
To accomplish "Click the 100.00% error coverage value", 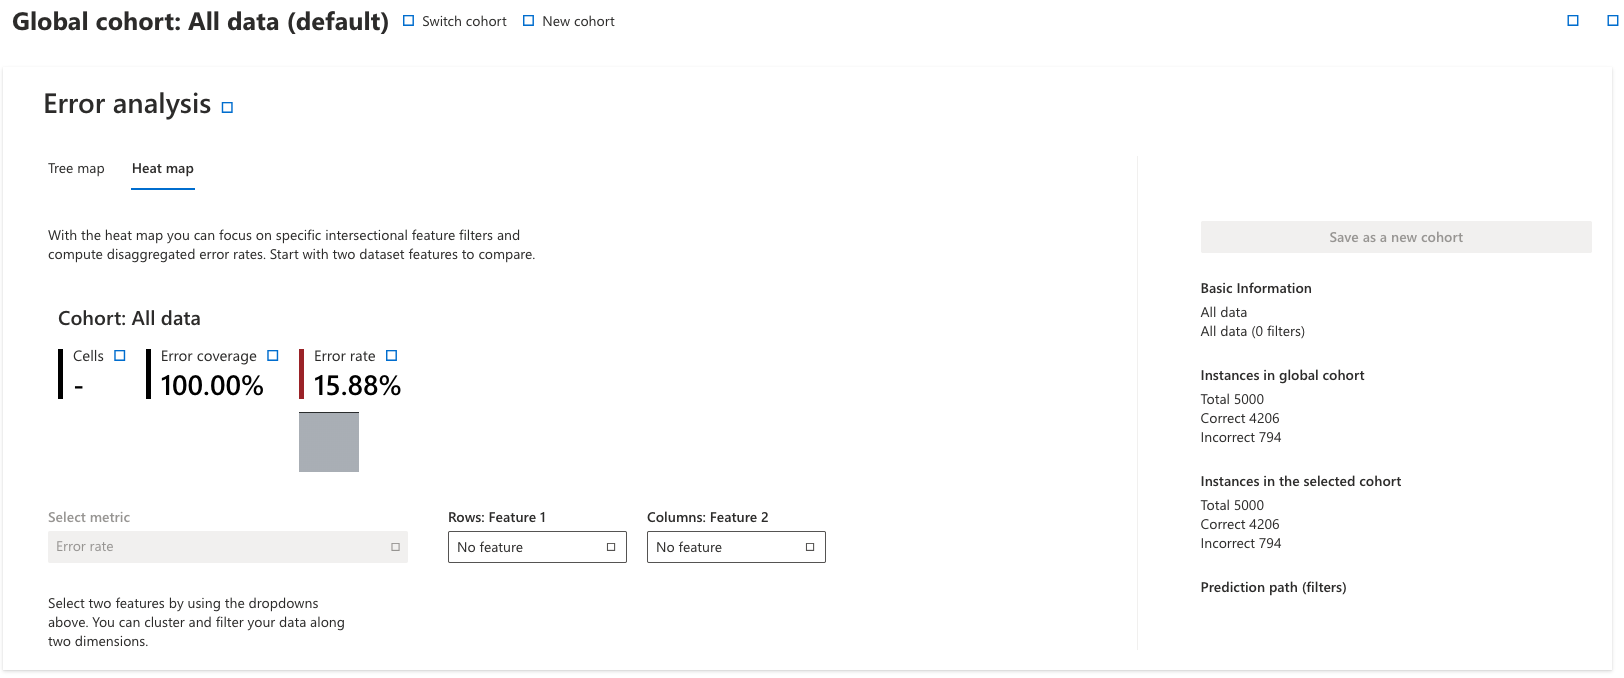I will pos(212,386).
